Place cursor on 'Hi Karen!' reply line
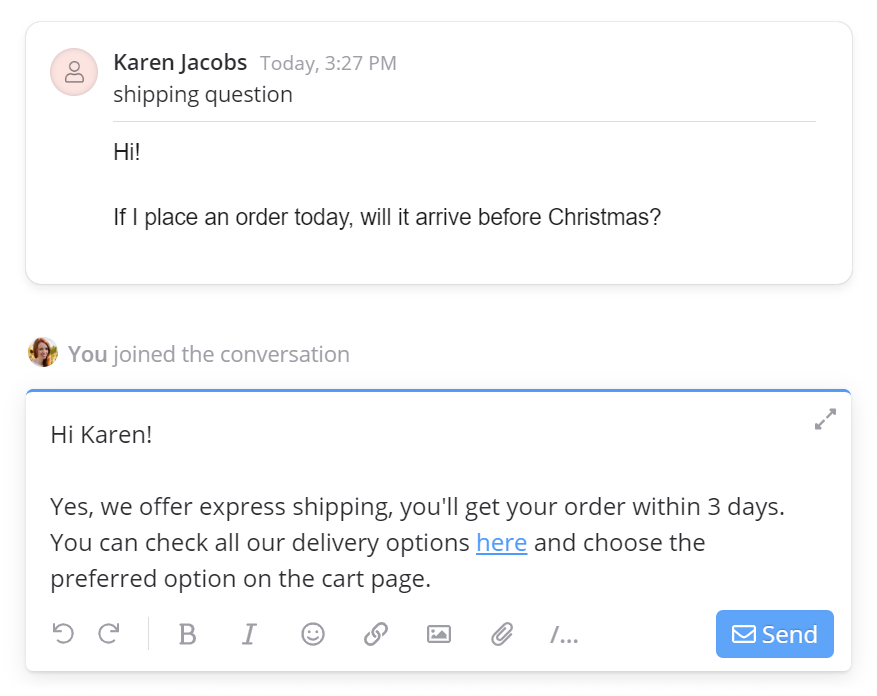The height and width of the screenshot is (696, 877). point(101,435)
